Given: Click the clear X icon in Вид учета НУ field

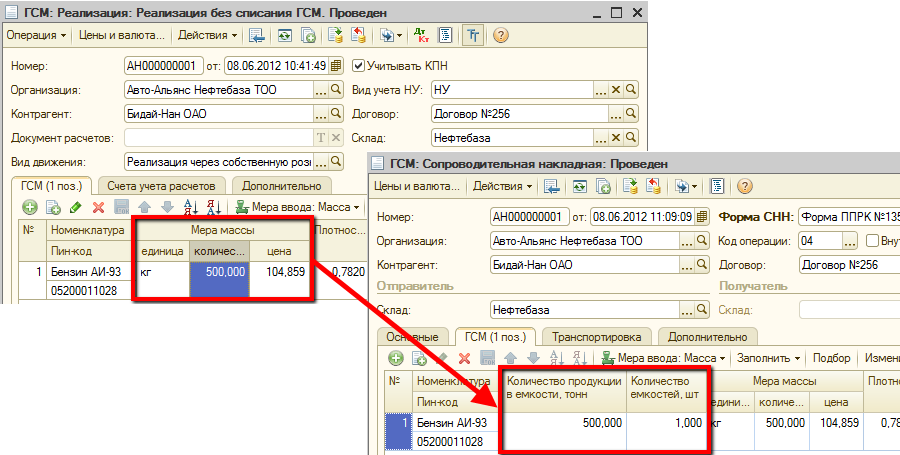Looking at the screenshot, I should click(616, 90).
